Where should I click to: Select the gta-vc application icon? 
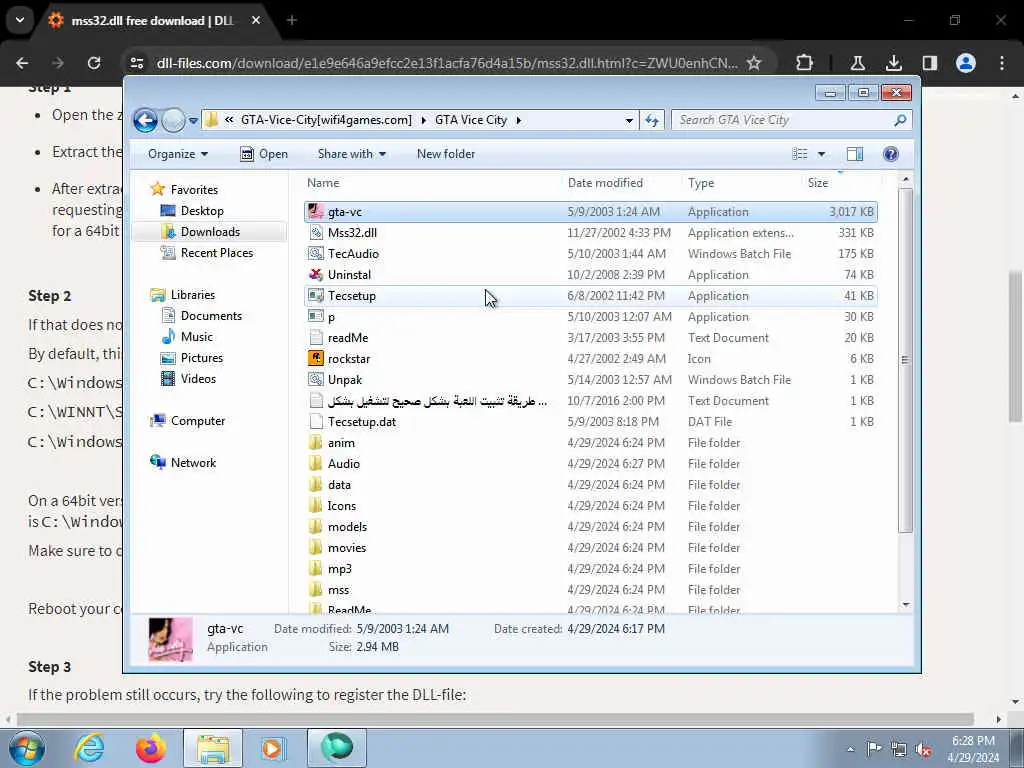coord(316,212)
